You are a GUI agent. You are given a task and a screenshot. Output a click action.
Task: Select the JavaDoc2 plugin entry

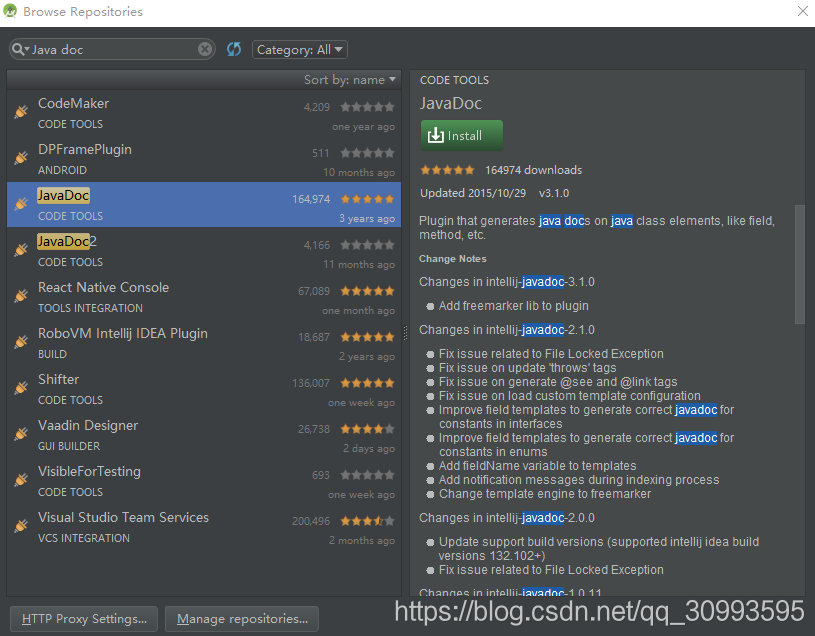click(x=204, y=250)
